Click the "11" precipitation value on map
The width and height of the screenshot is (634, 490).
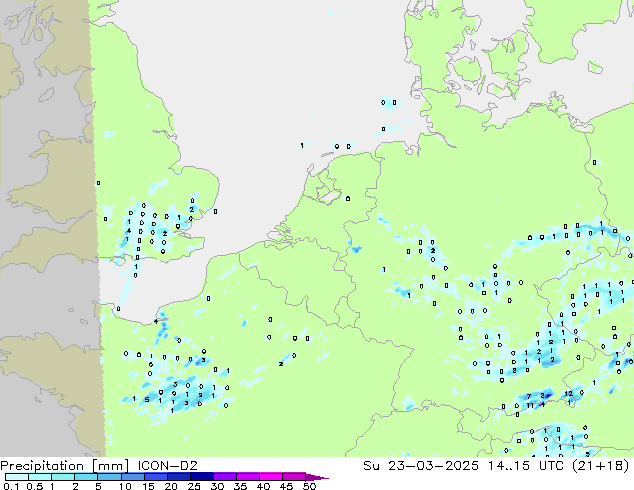530,406
